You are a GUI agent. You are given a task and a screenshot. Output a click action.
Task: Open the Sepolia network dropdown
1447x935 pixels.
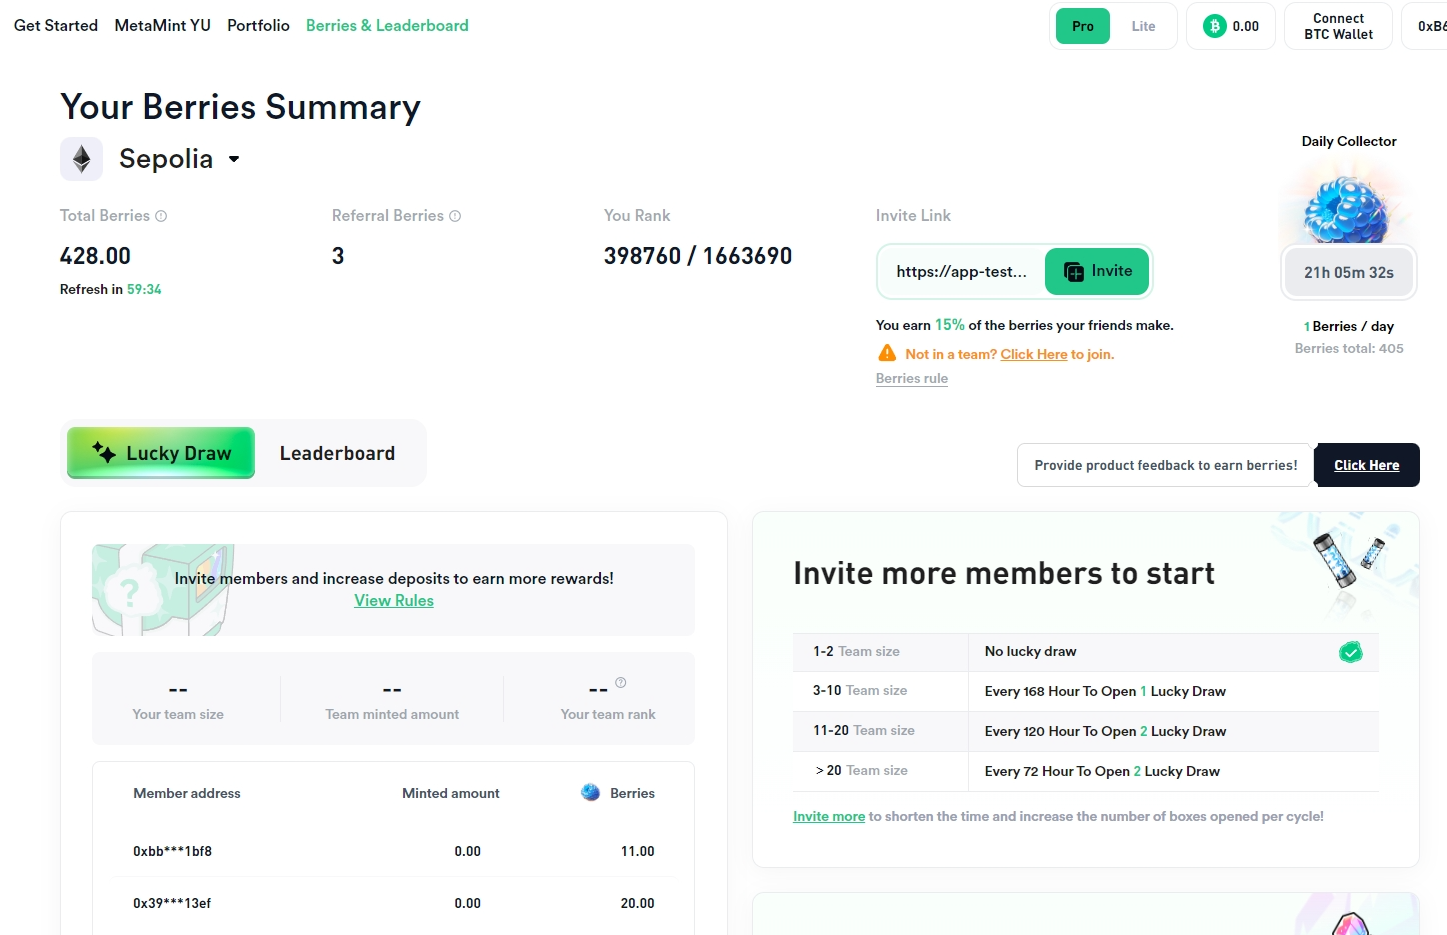pos(234,159)
